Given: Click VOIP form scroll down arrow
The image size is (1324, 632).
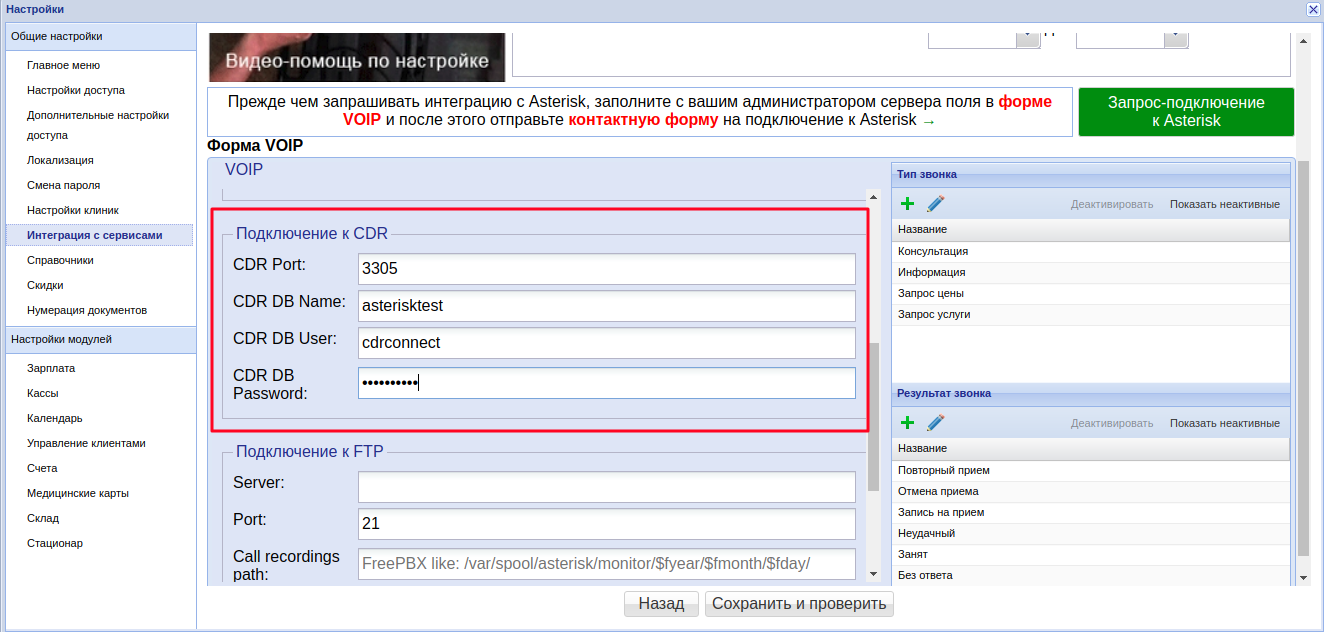Looking at the screenshot, I should [873, 574].
